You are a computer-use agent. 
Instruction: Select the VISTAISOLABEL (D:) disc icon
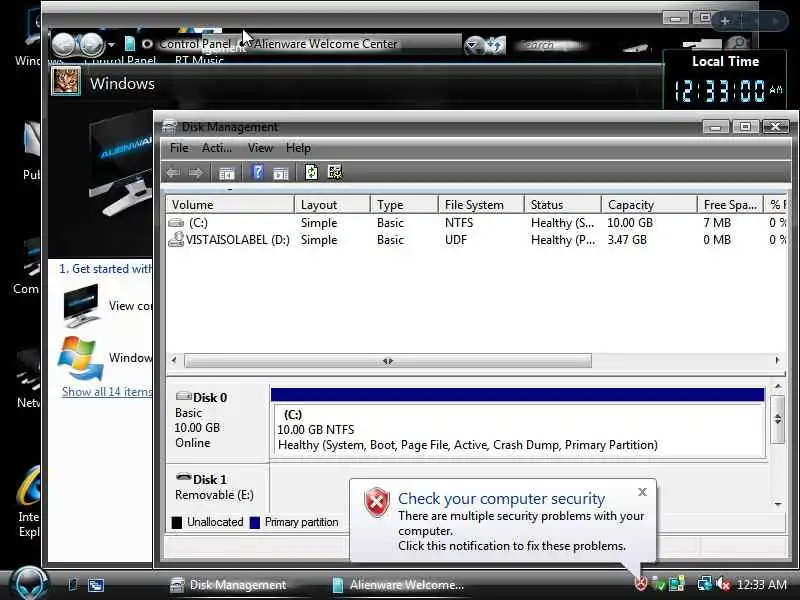point(176,239)
